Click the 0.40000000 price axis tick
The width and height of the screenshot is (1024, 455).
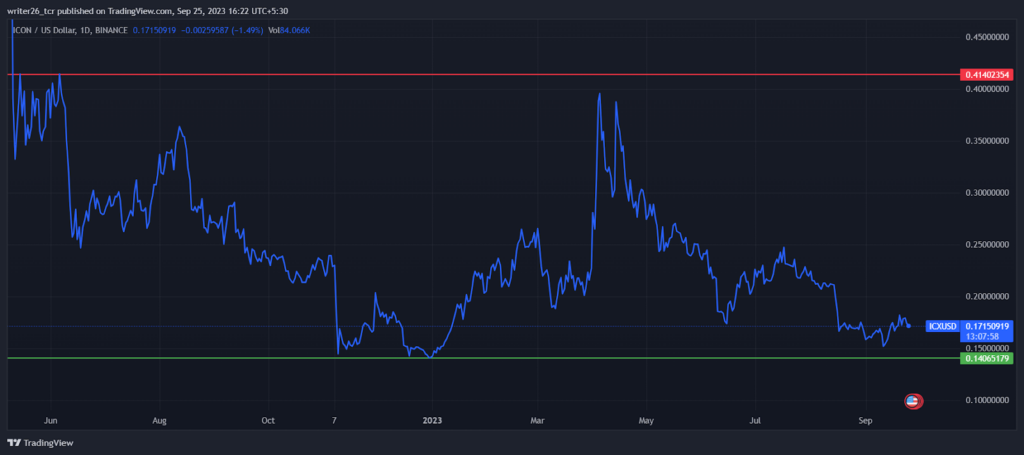[987, 89]
